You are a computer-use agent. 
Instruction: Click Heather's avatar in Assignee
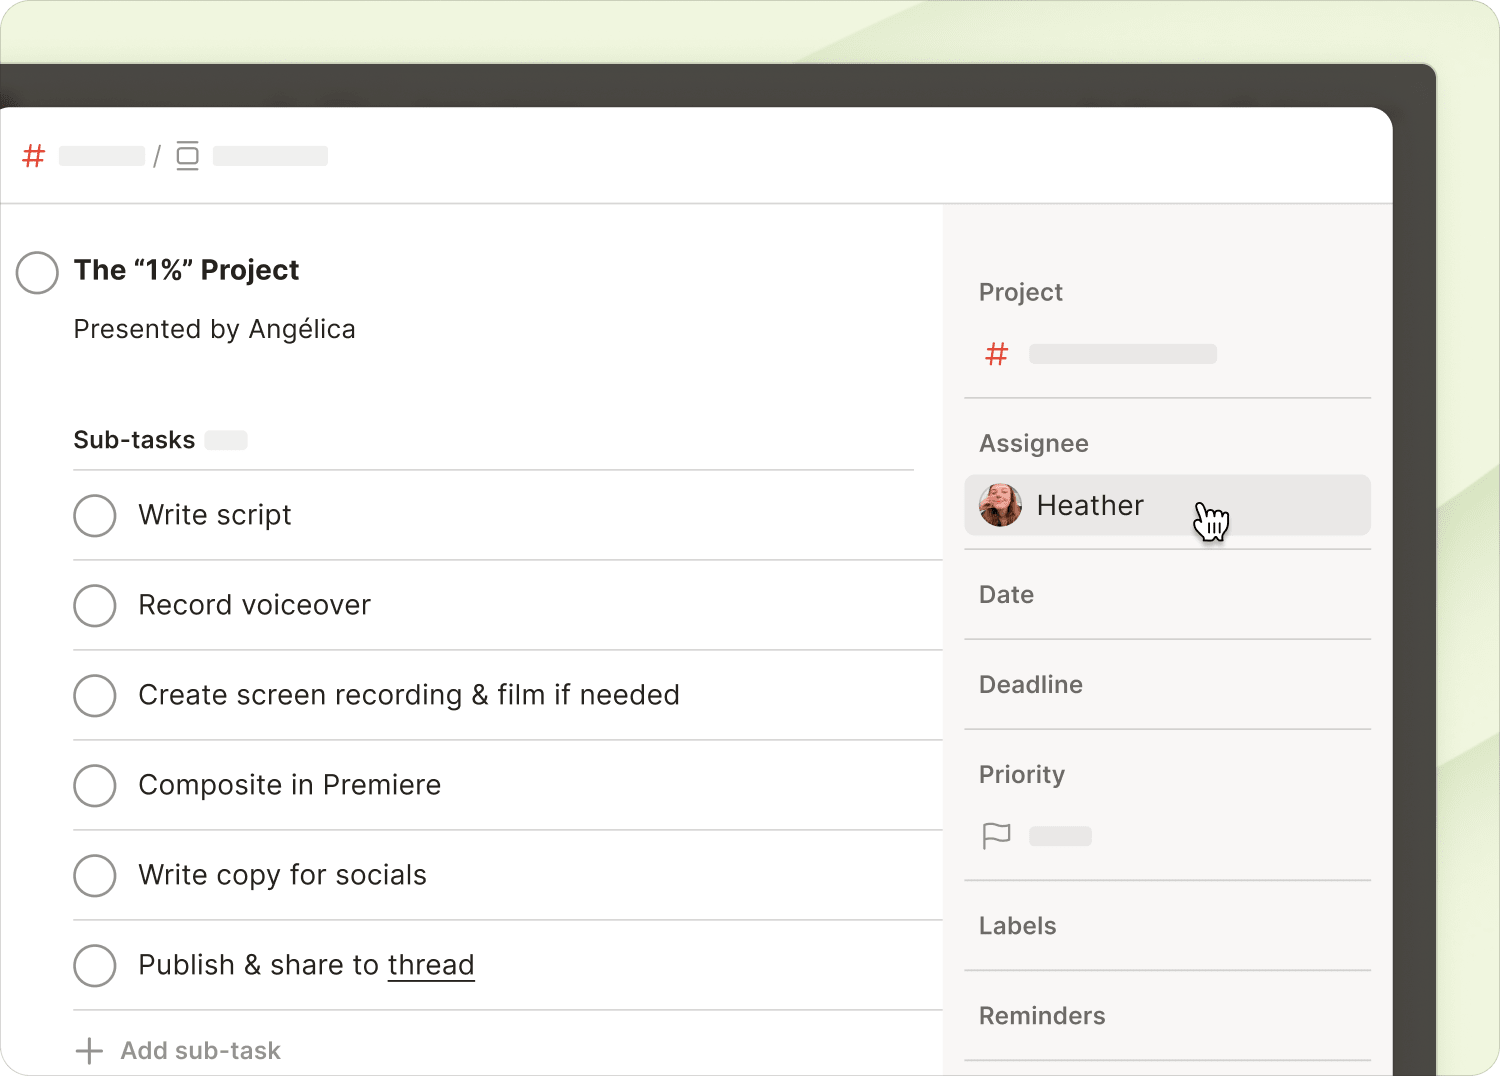(1000, 505)
